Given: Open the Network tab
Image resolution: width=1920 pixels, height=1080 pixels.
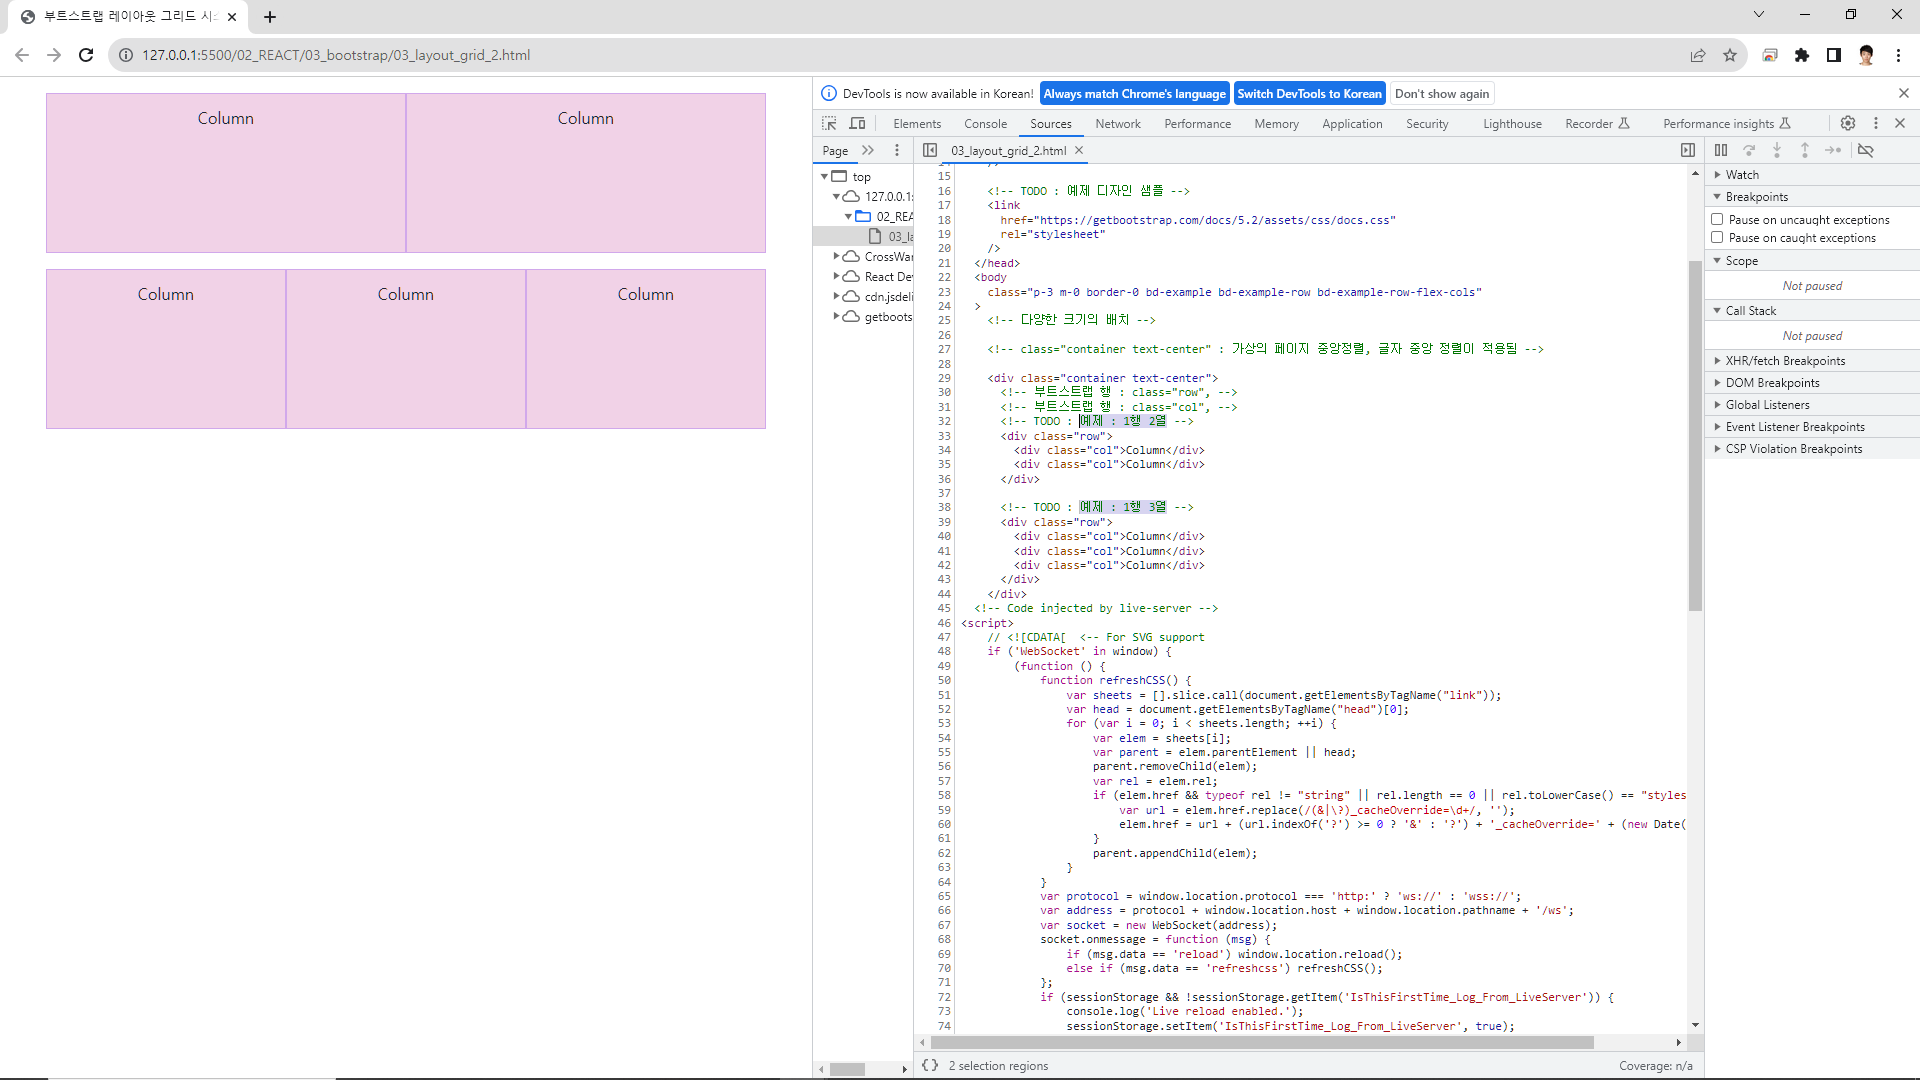Looking at the screenshot, I should click(1117, 124).
